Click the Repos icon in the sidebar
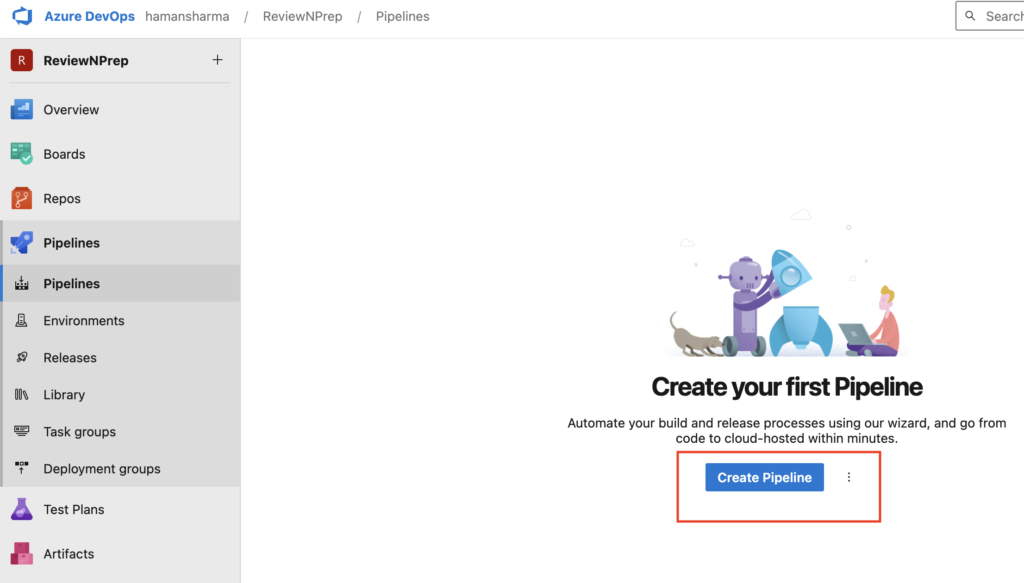 click(22, 198)
